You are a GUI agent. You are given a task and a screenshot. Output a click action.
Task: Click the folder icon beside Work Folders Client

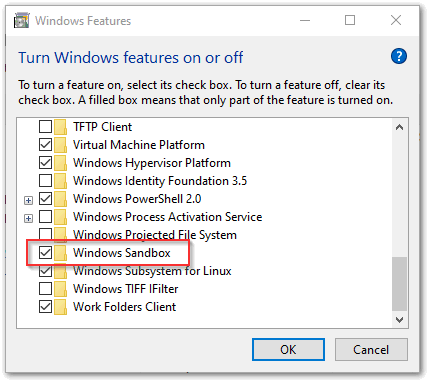point(60,307)
